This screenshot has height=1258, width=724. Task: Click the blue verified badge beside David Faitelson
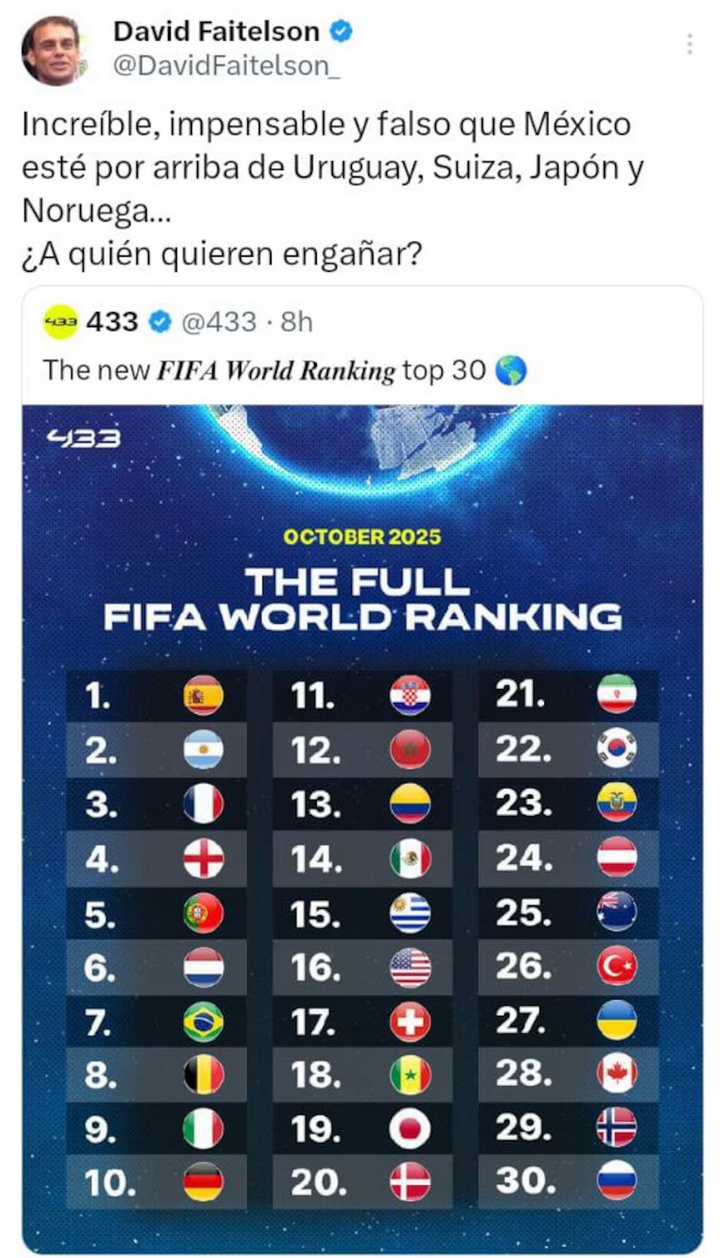coord(341,32)
